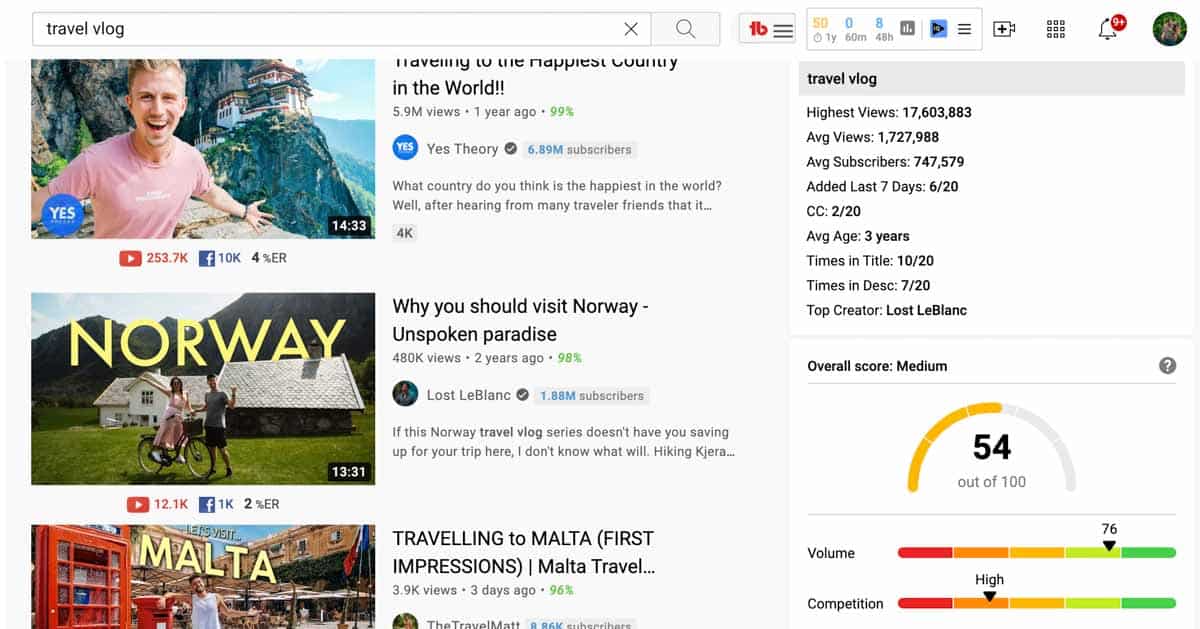Image resolution: width=1200 pixels, height=629 pixels.
Task: Click the create video camera icon
Action: tap(1004, 29)
